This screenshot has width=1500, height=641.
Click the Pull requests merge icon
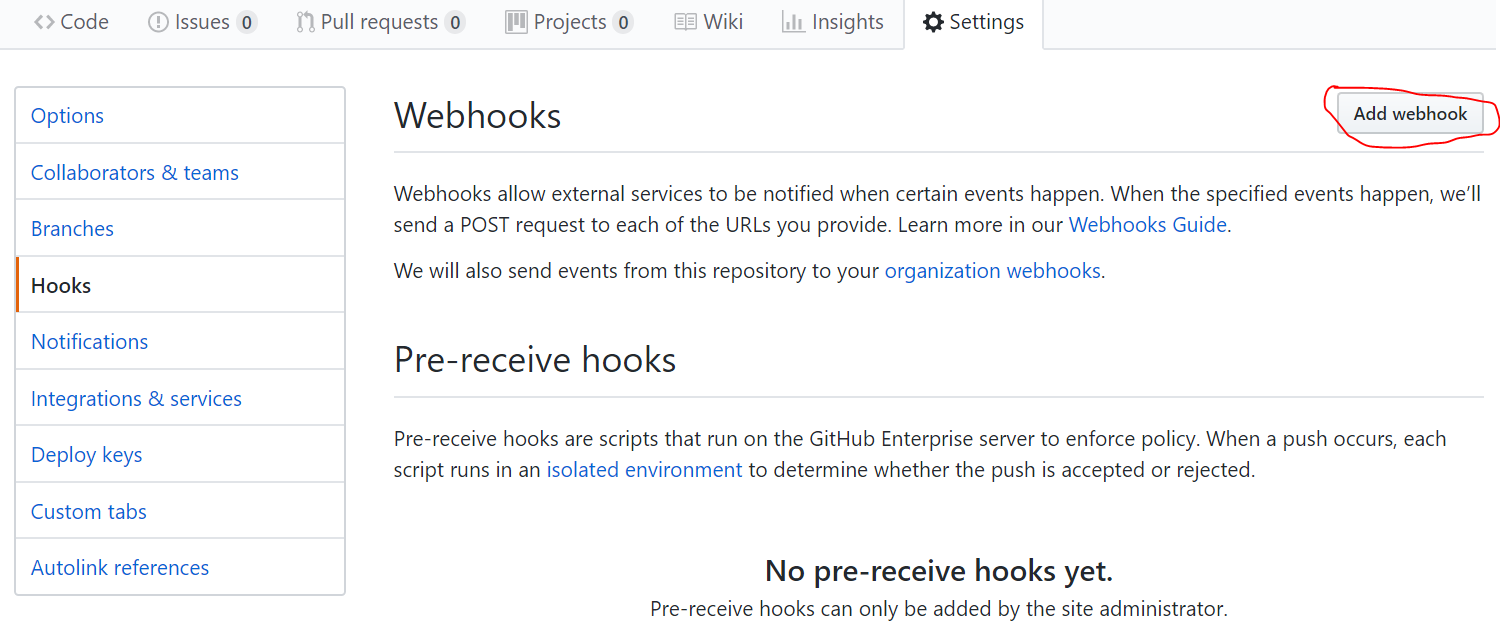pos(305,22)
